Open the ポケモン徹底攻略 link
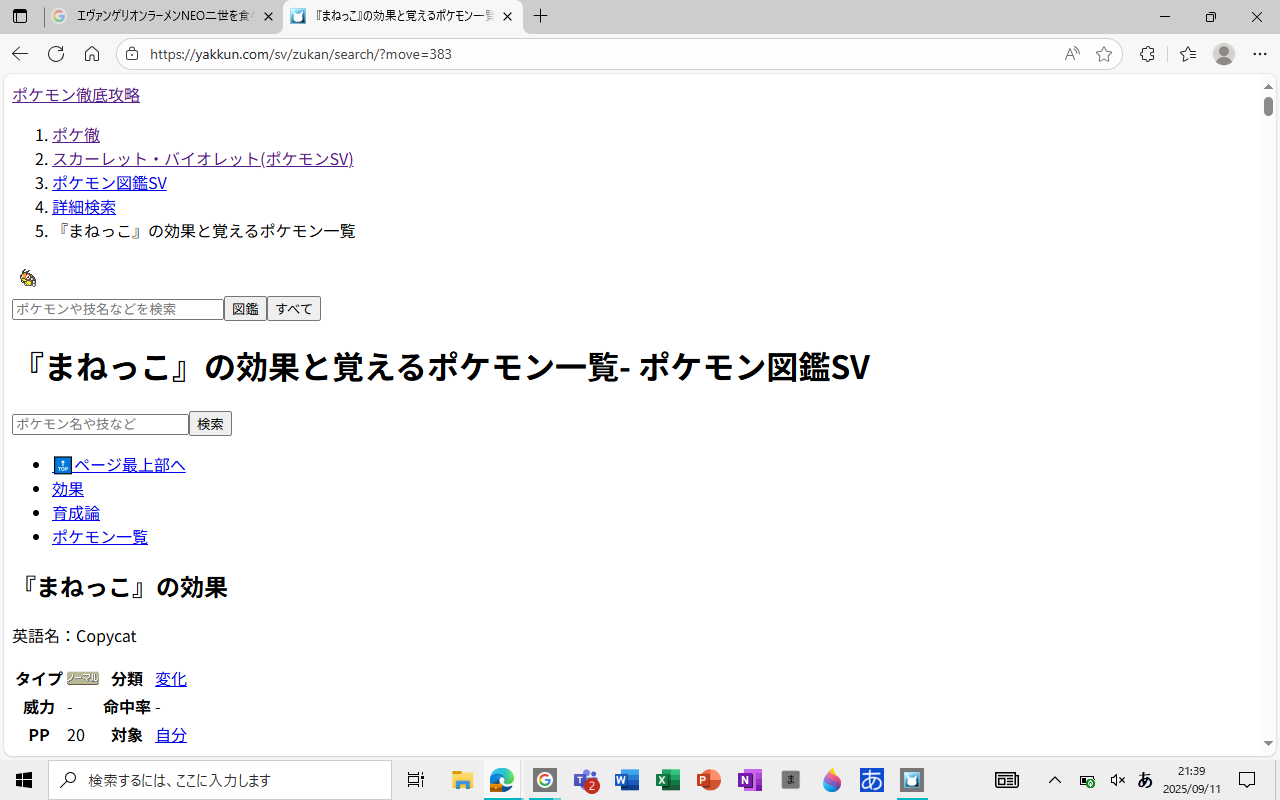 [76, 95]
